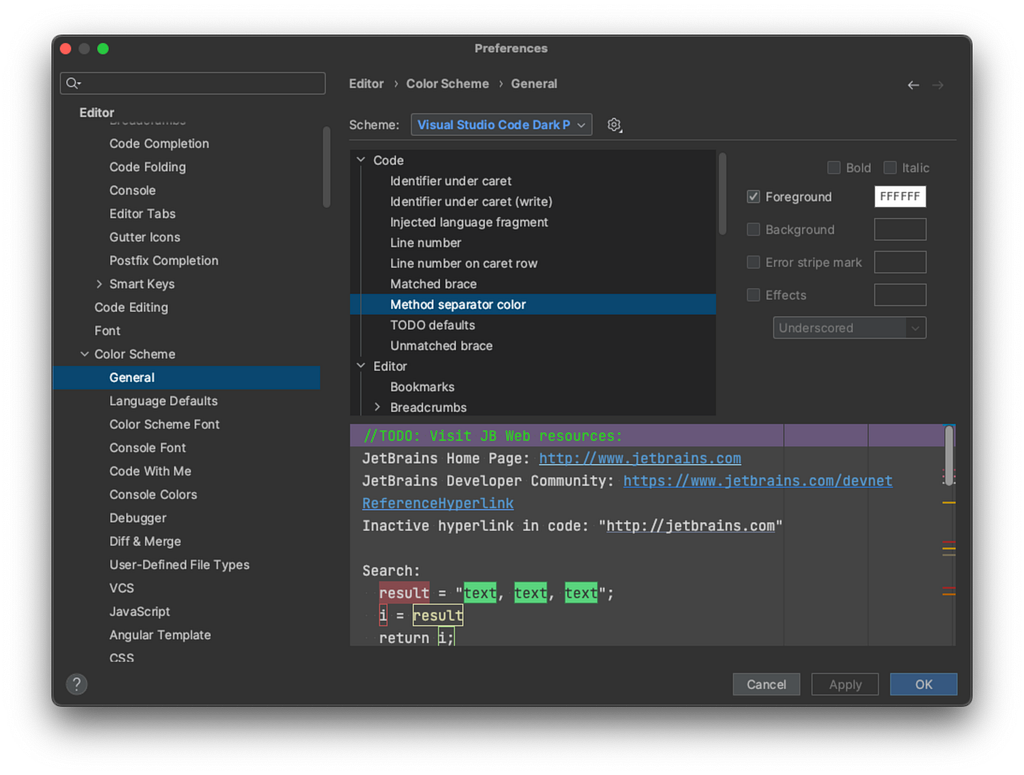Click the search magnifier icon
This screenshot has width=1024, height=775.
(72, 83)
